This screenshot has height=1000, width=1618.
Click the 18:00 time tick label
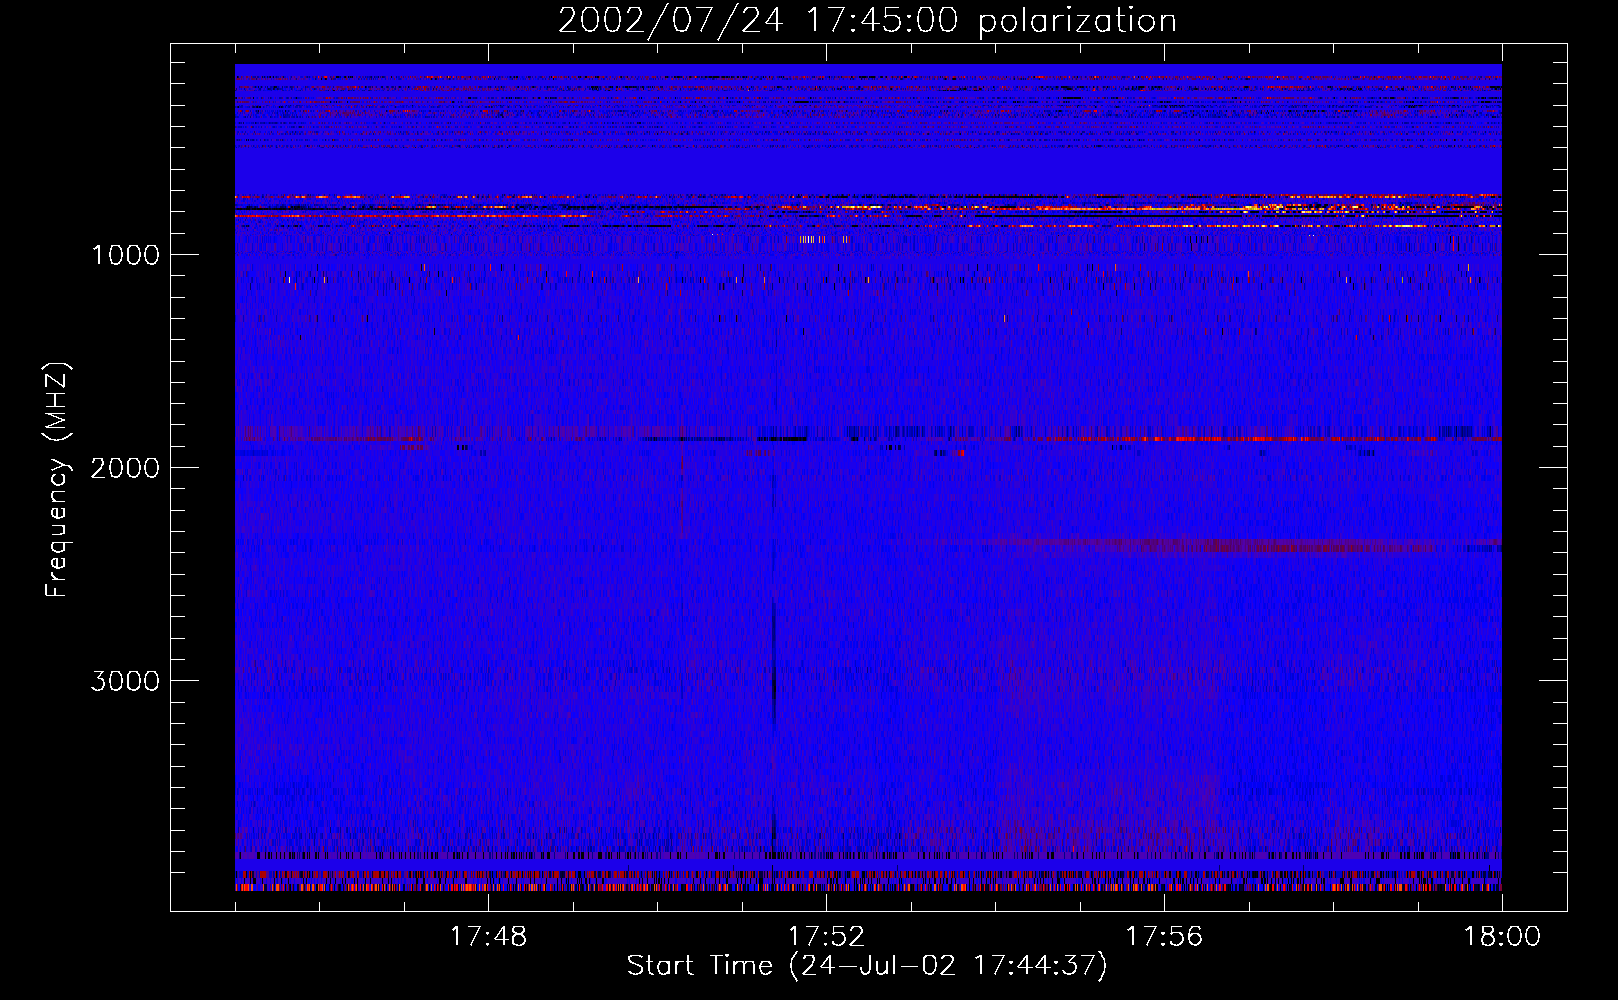[1502, 937]
